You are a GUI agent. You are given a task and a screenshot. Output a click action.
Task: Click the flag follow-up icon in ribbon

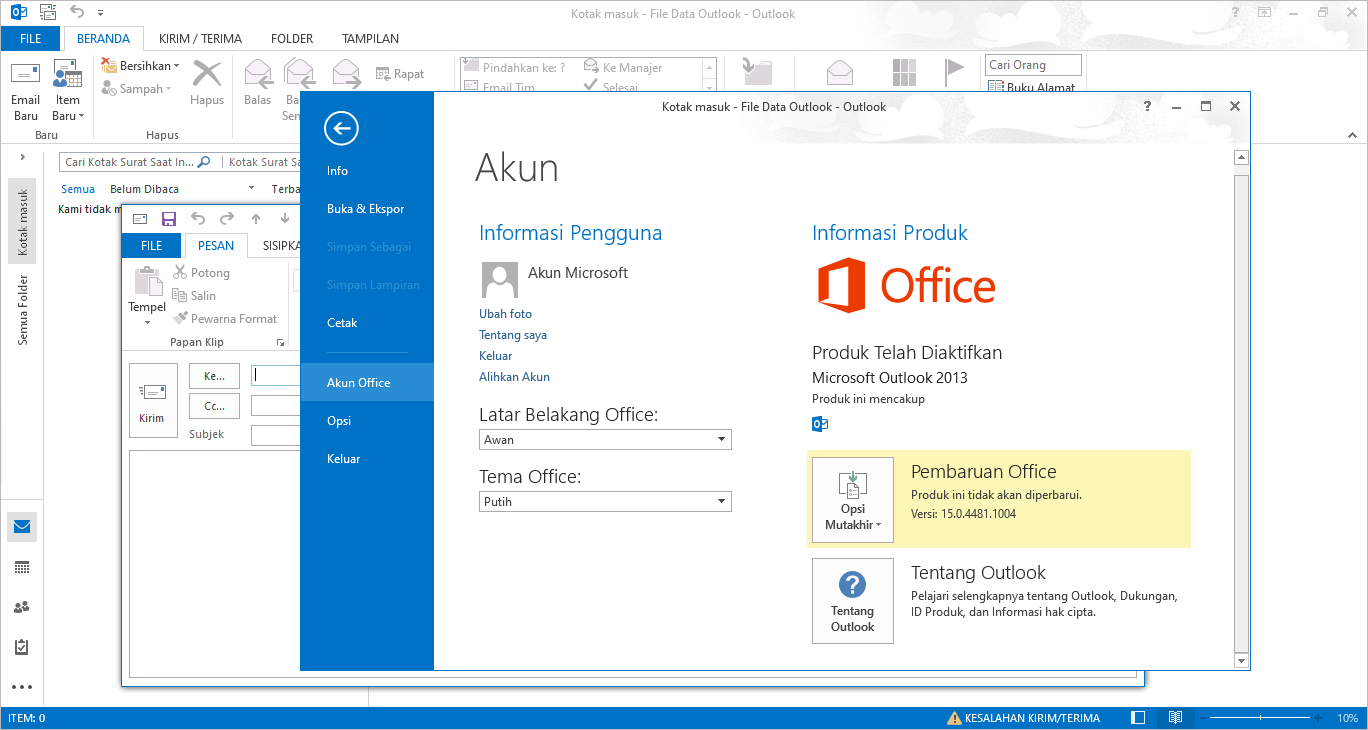(x=954, y=72)
